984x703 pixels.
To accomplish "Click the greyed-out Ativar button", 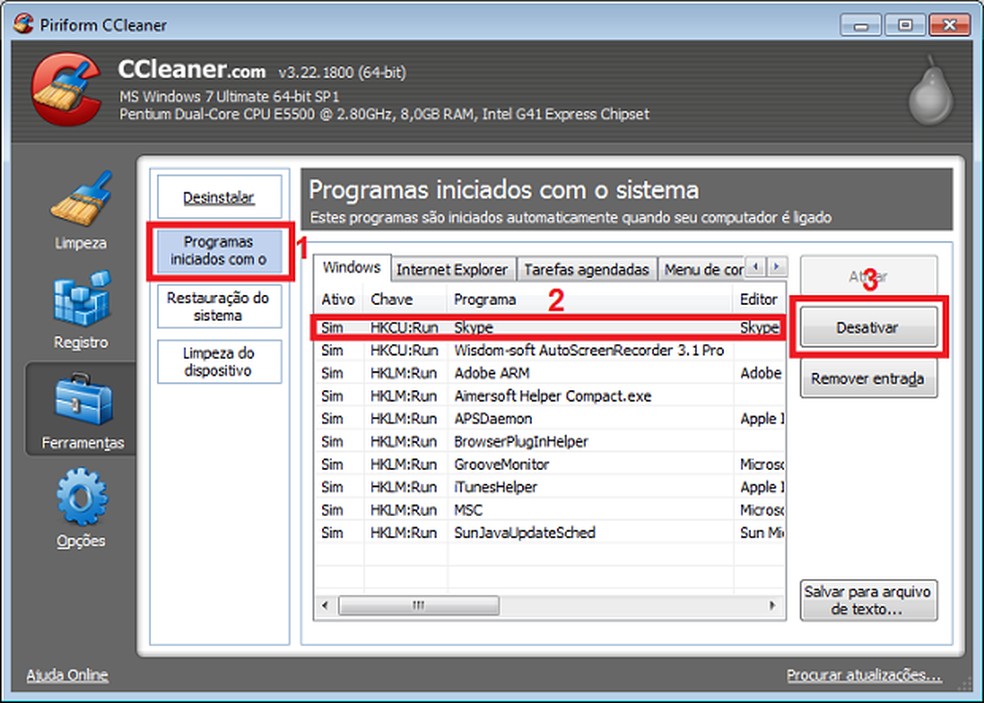I will [x=869, y=276].
